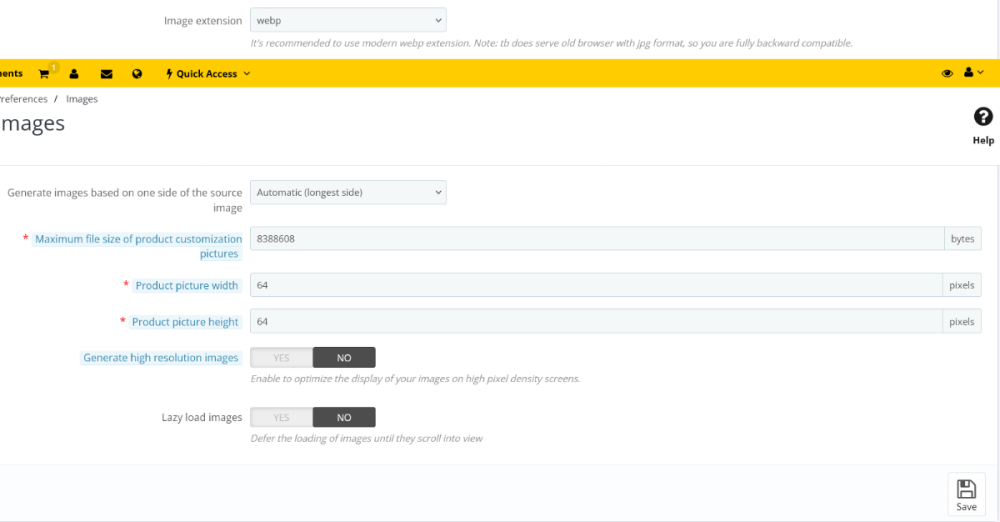
Task: Click the Save floppy disk icon
Action: click(966, 494)
